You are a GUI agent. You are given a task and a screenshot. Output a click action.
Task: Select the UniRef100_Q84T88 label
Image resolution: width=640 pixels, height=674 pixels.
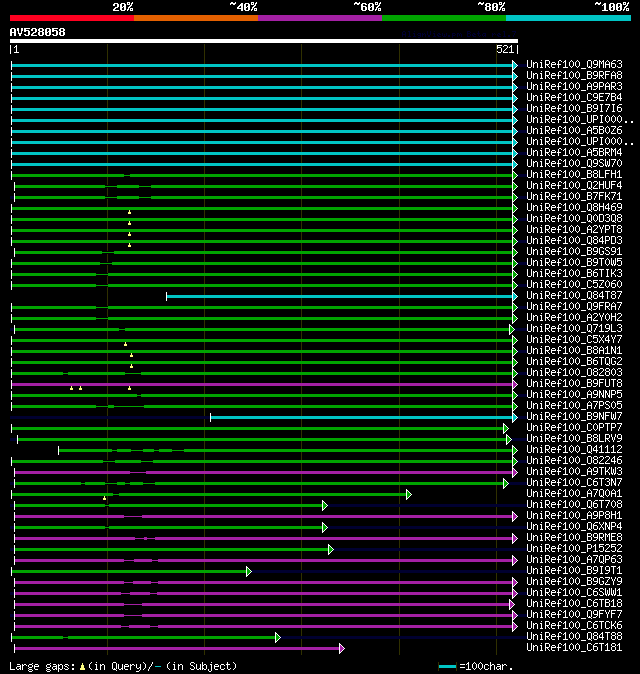point(574,637)
